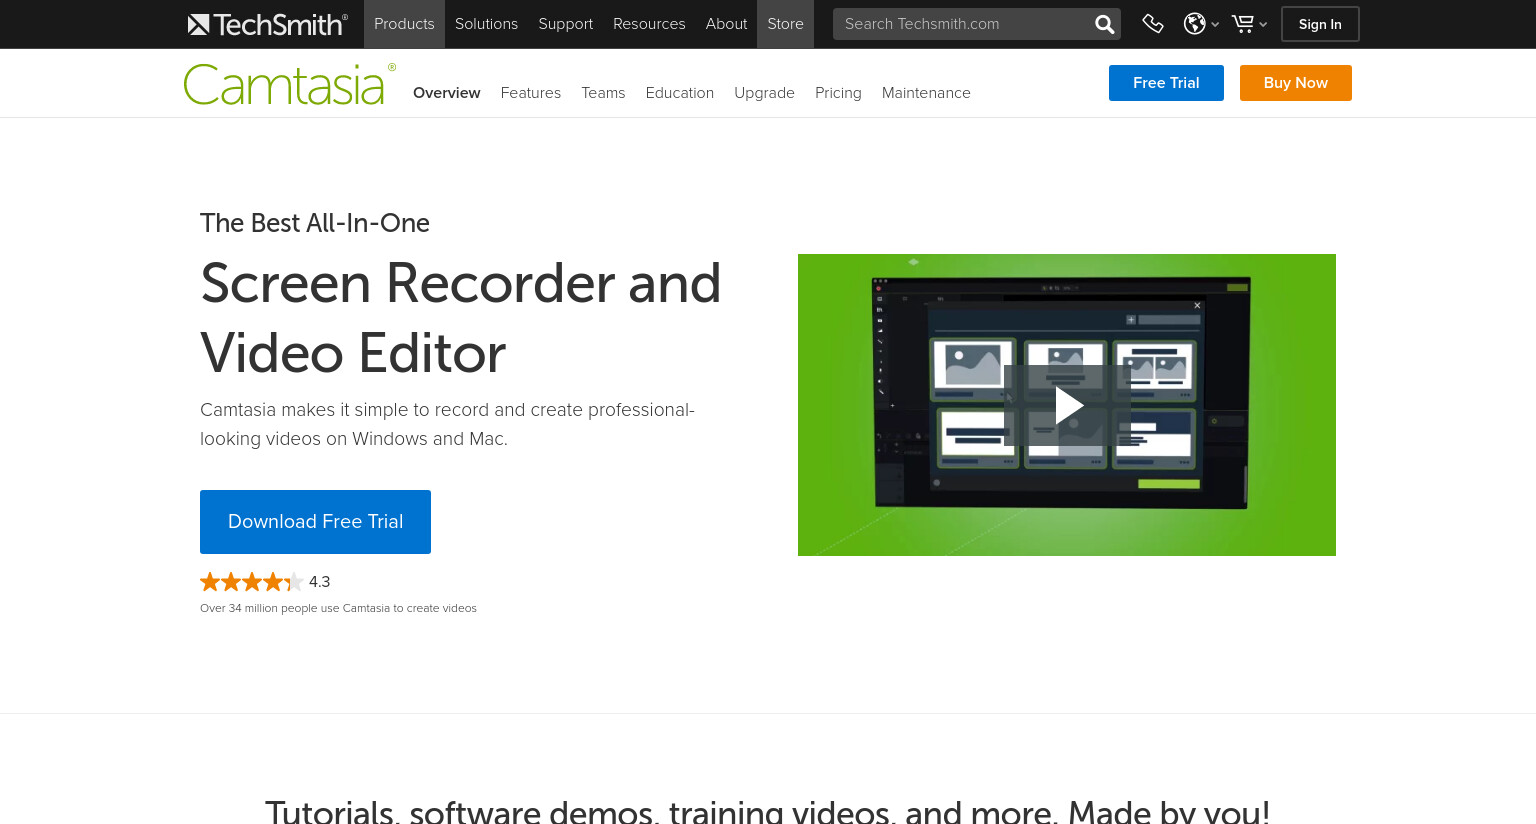Open the Resources menu

(649, 24)
